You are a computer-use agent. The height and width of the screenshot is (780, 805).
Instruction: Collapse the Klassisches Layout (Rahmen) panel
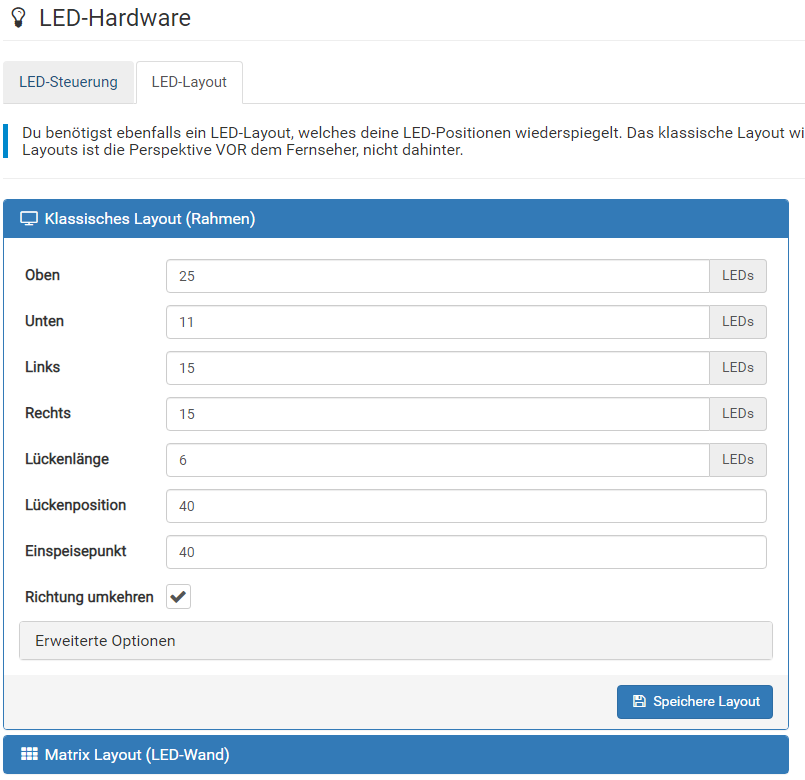(150, 219)
